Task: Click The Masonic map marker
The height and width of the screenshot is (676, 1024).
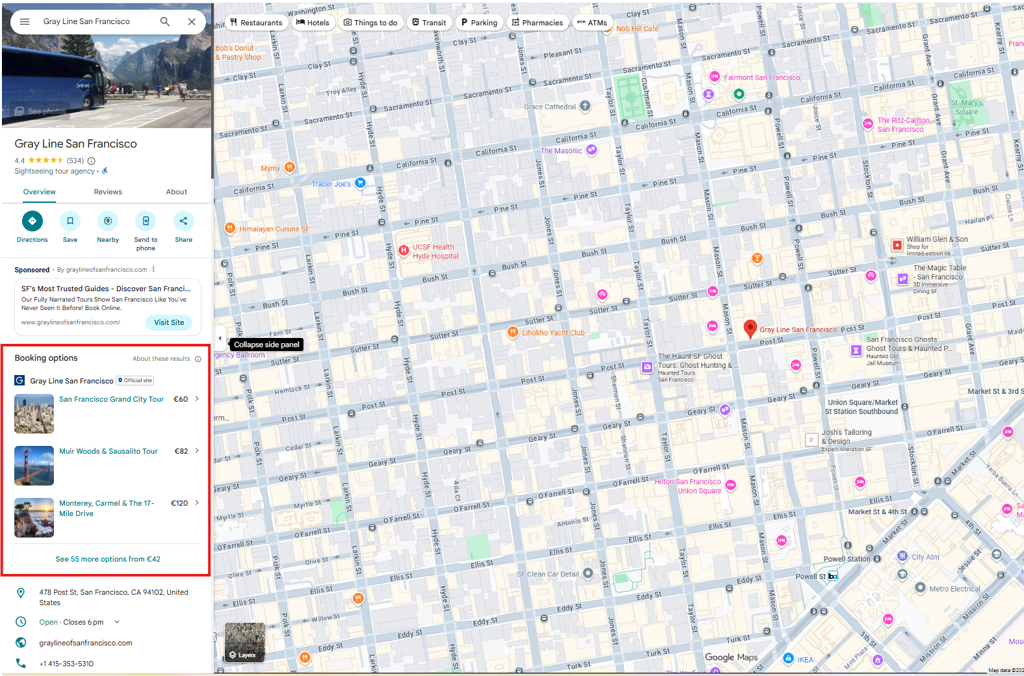Action: 592,150
